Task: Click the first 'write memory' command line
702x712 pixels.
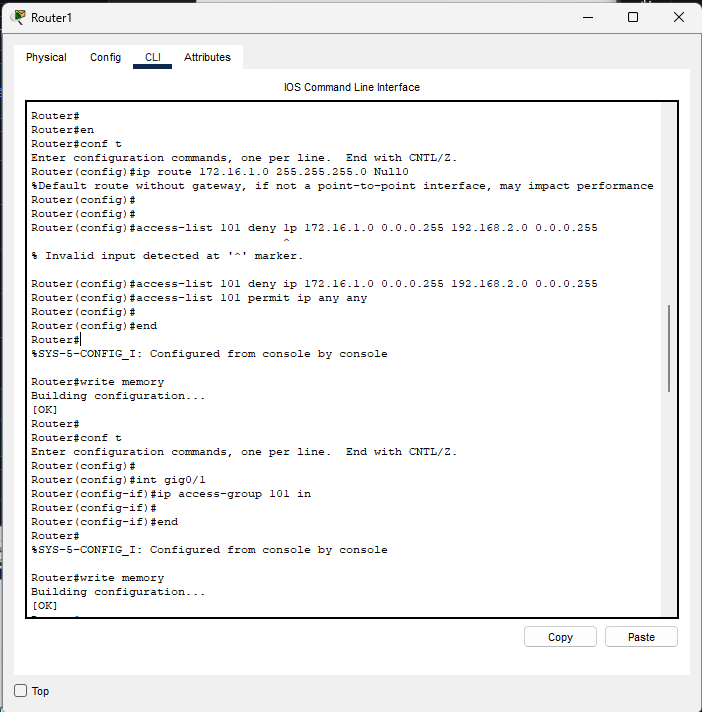Action: coord(98,382)
